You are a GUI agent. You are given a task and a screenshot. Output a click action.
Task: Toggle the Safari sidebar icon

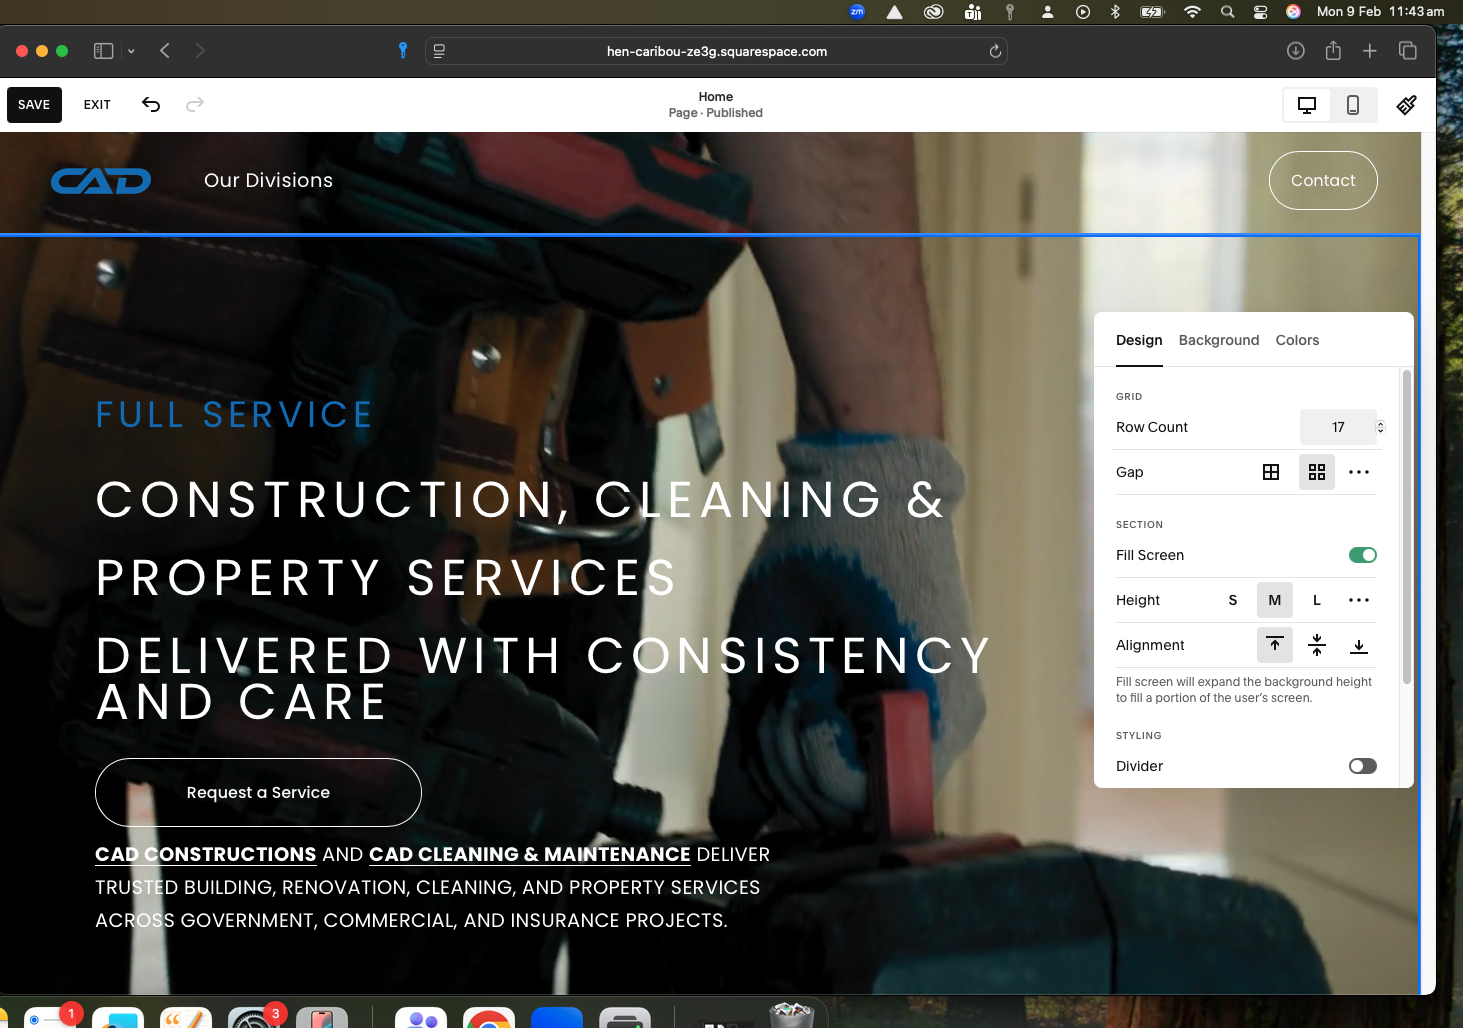pyautogui.click(x=103, y=51)
